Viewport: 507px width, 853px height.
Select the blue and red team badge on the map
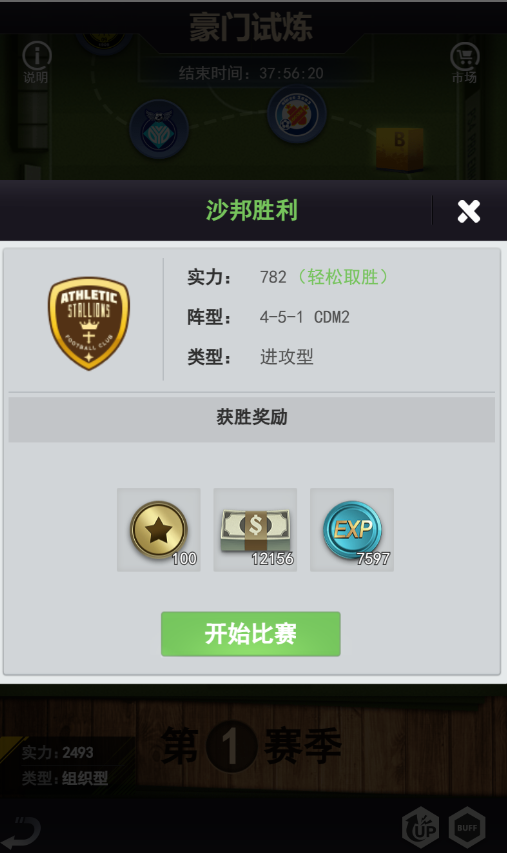pyautogui.click(x=296, y=115)
